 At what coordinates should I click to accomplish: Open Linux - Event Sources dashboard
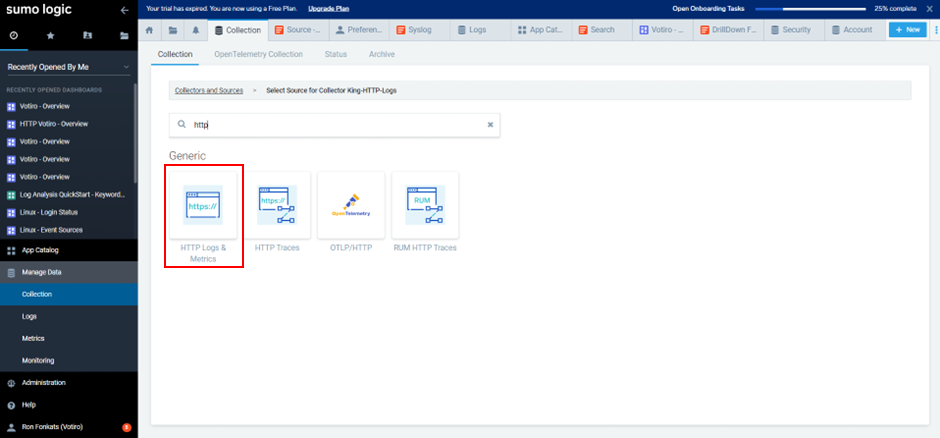point(51,230)
